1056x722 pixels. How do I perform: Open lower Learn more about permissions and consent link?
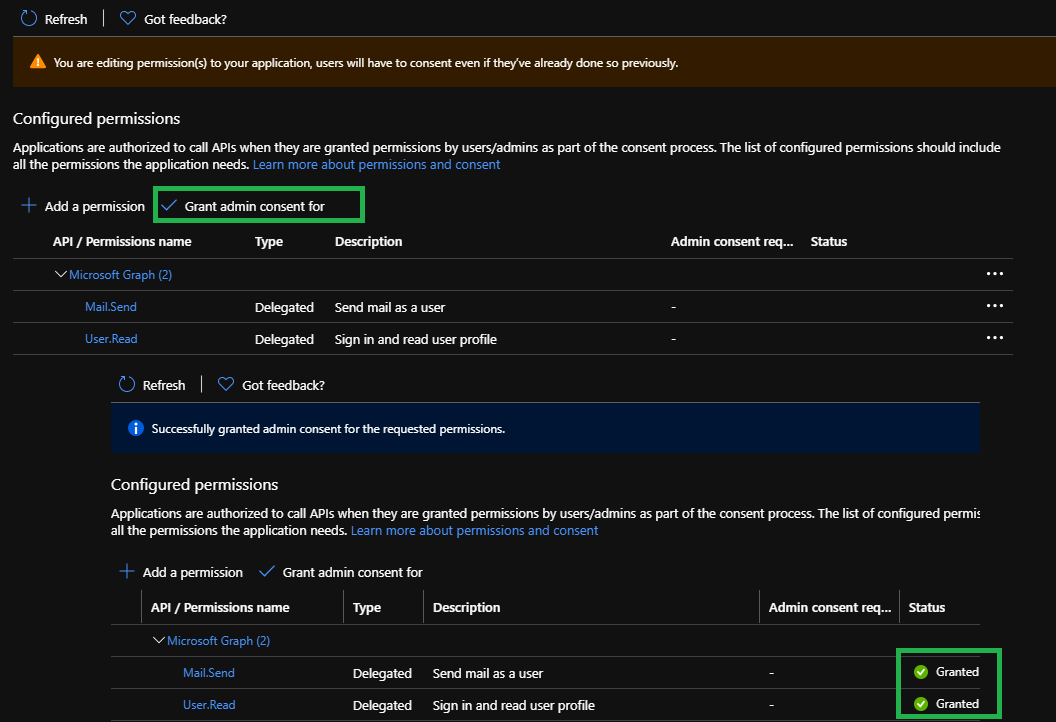click(x=474, y=530)
